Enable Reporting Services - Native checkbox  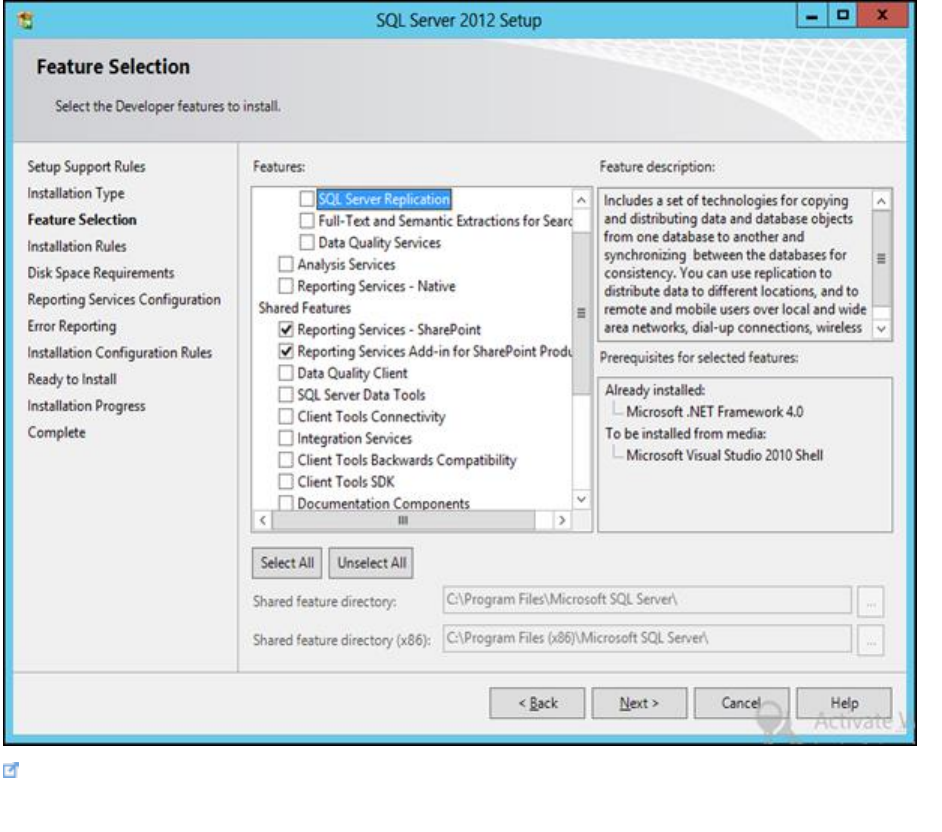[286, 286]
